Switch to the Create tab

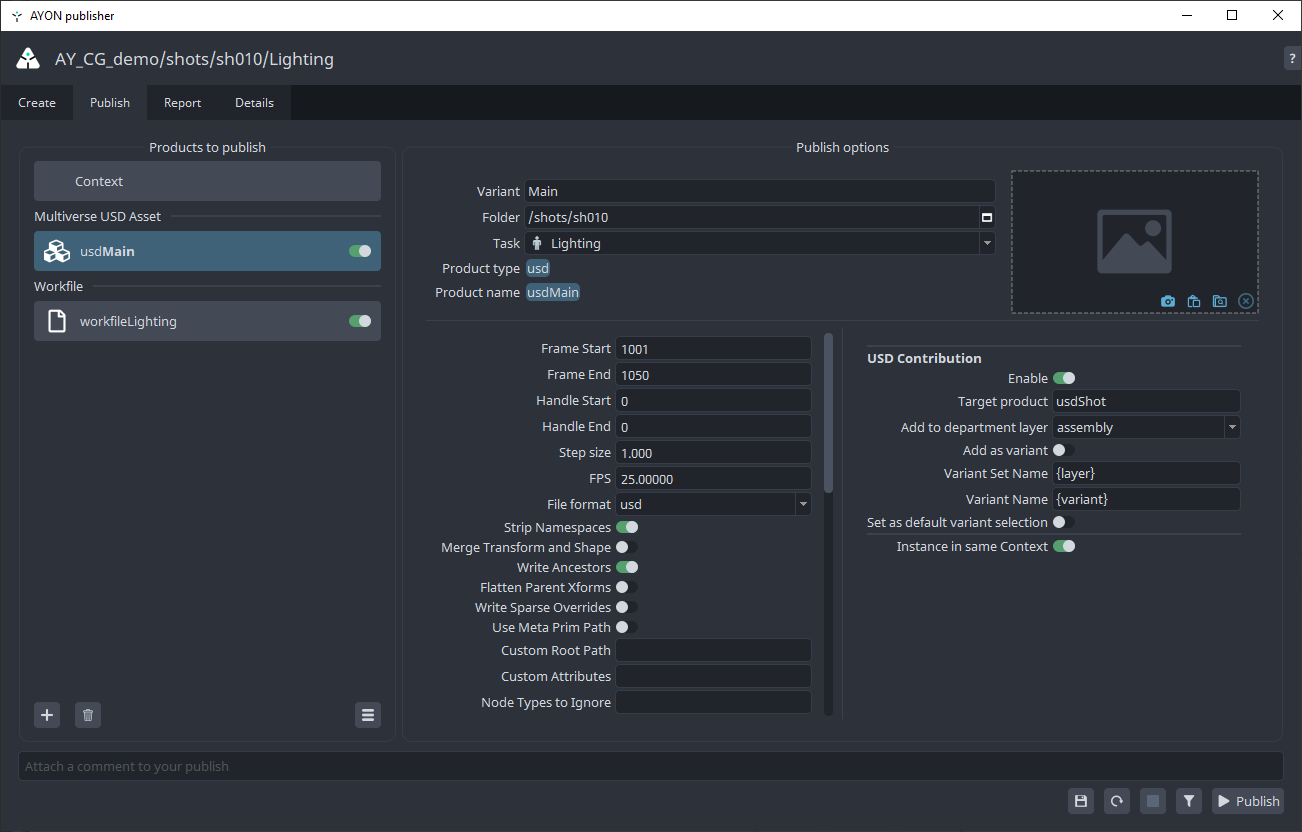(37, 103)
